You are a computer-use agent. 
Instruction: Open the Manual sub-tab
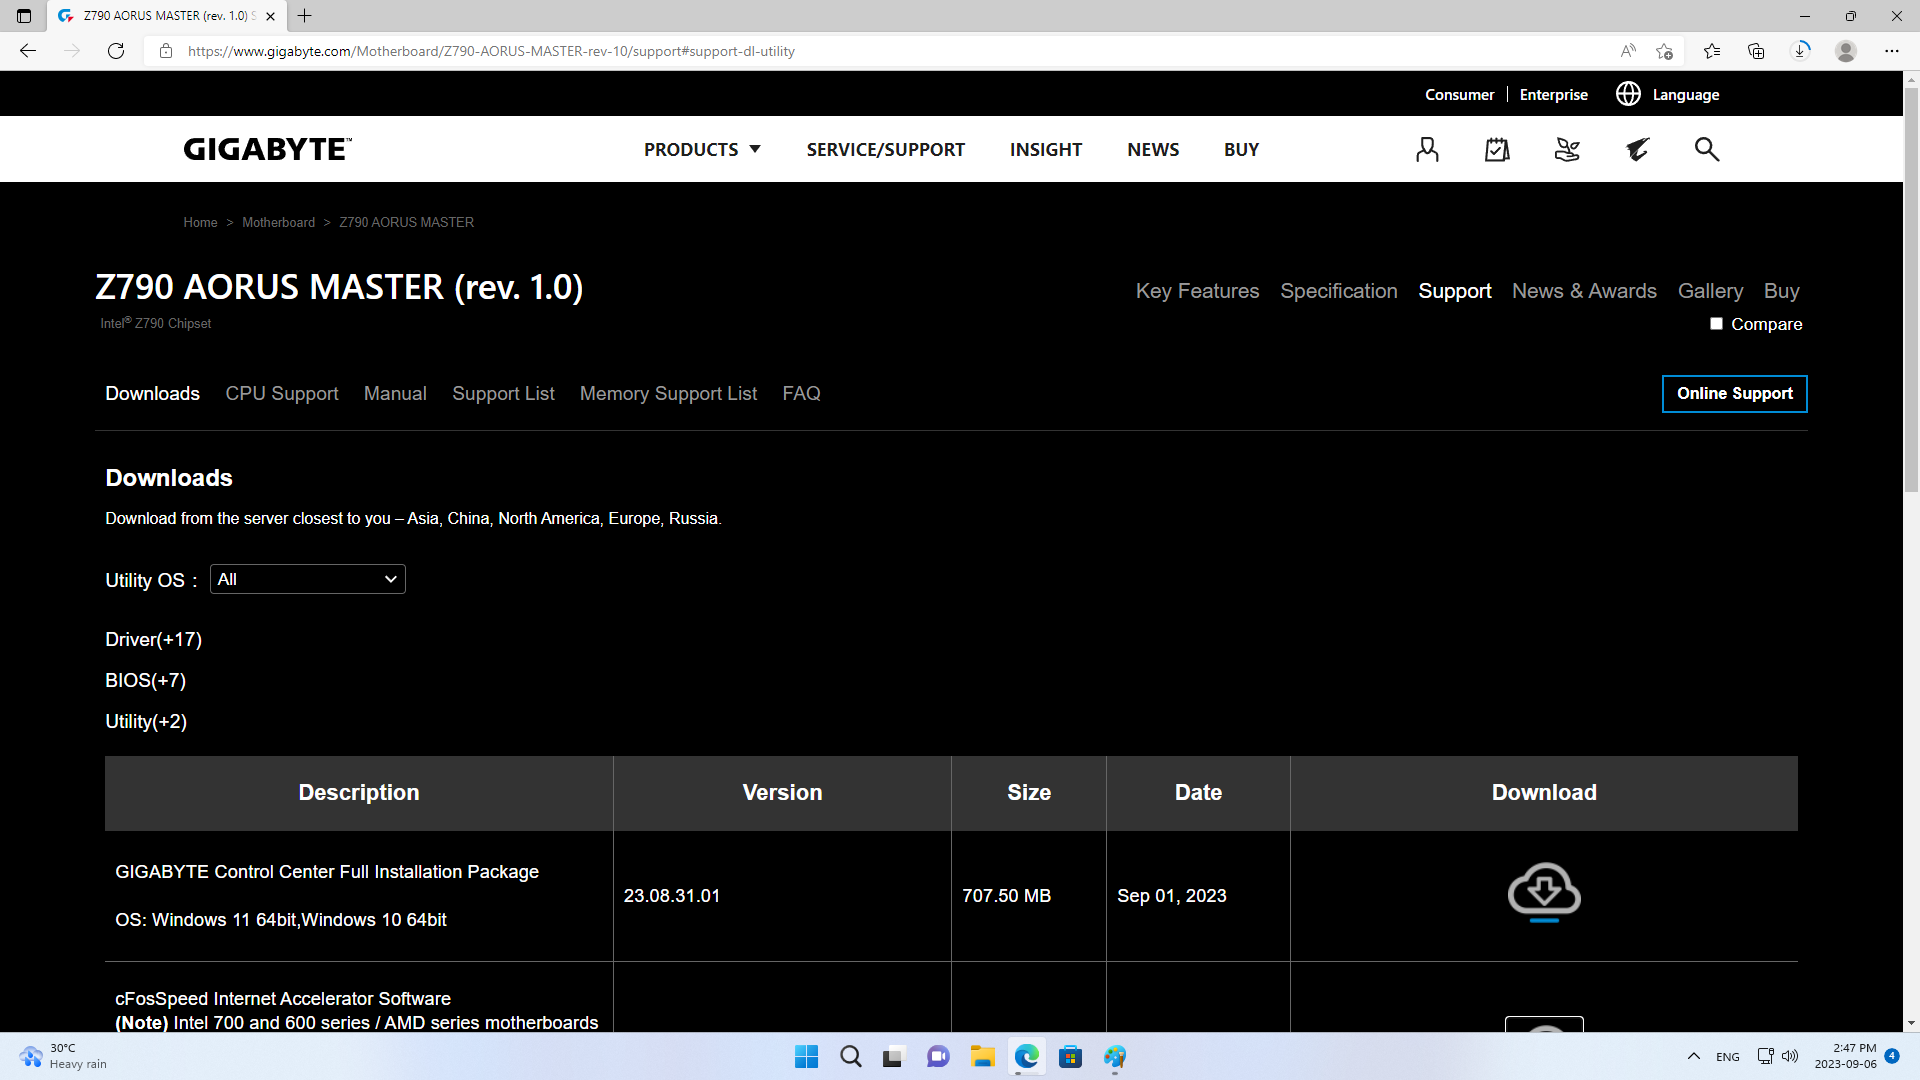tap(395, 394)
